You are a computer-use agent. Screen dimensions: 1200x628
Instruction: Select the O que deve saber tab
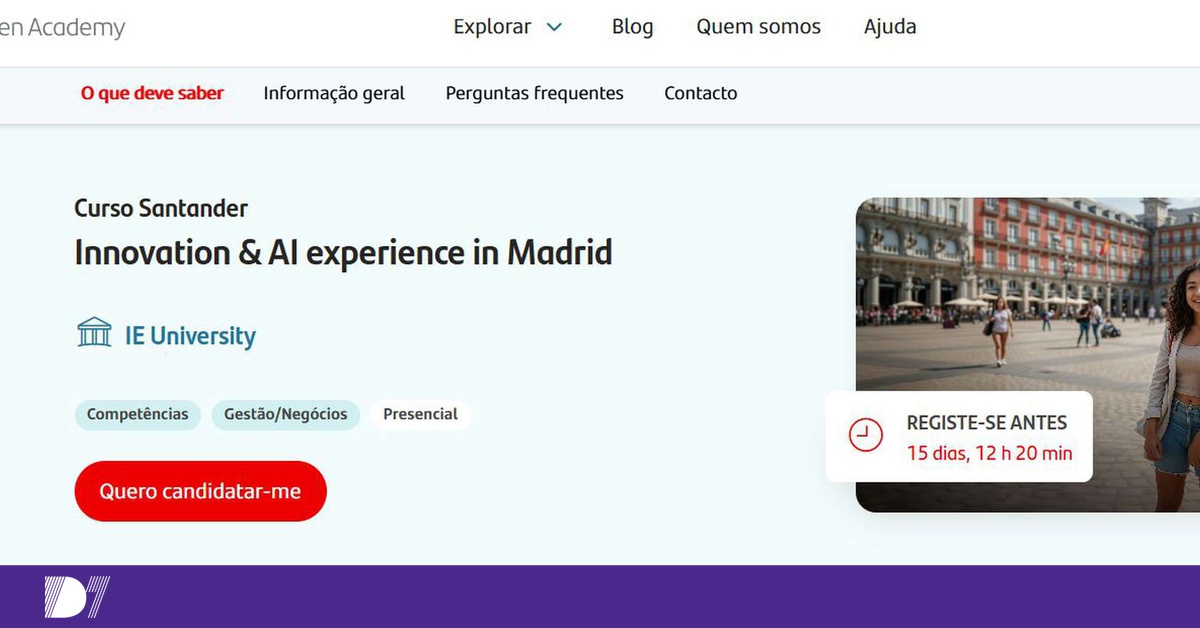[152, 93]
